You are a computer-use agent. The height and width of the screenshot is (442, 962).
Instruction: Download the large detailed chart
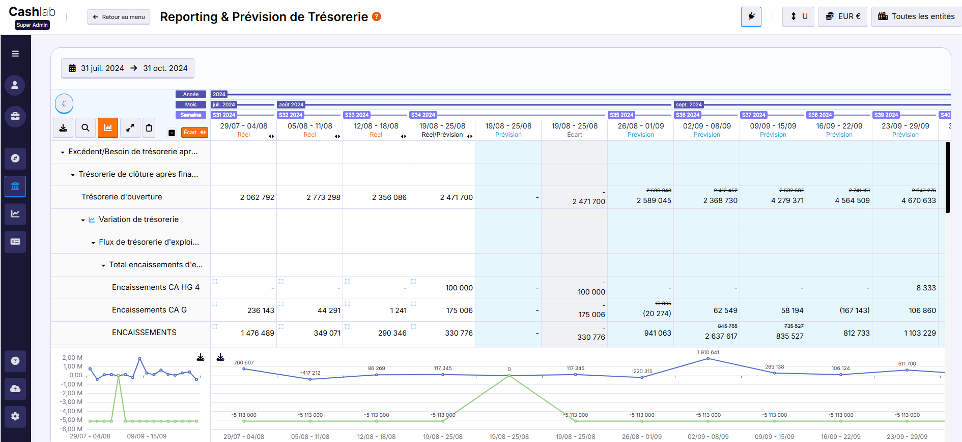coord(221,357)
